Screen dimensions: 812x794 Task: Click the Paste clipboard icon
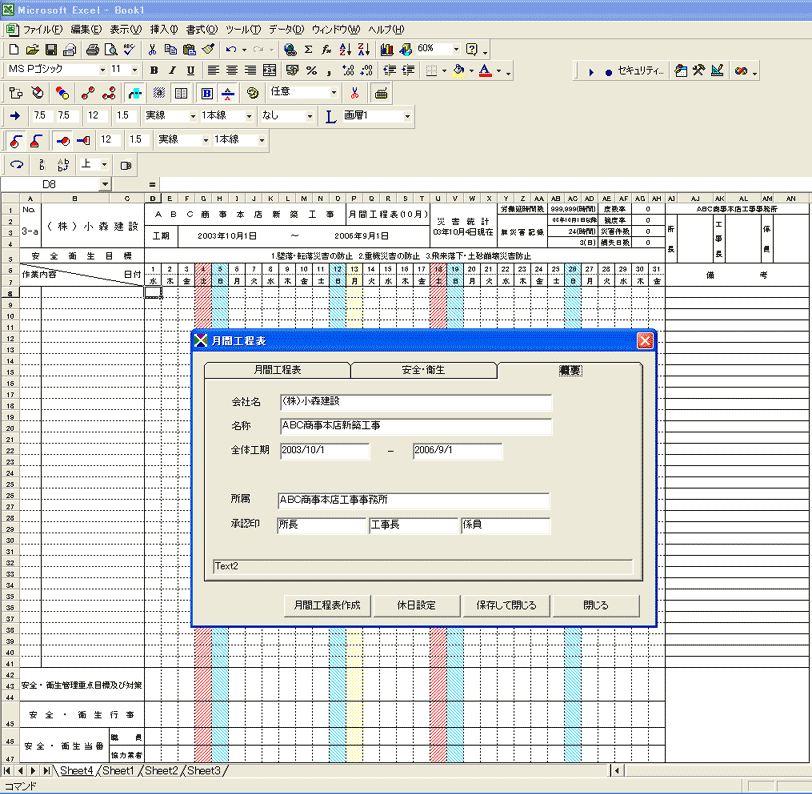tap(190, 49)
